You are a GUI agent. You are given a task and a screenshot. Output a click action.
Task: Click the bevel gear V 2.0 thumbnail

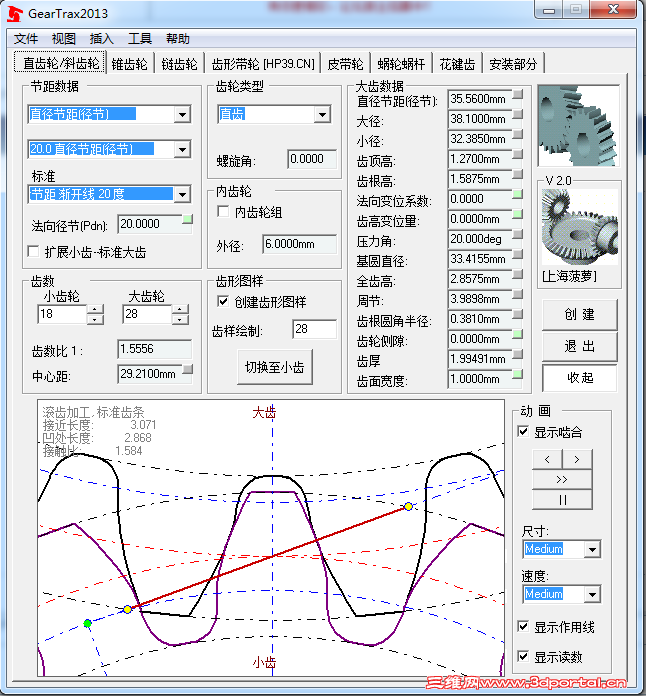tap(579, 227)
